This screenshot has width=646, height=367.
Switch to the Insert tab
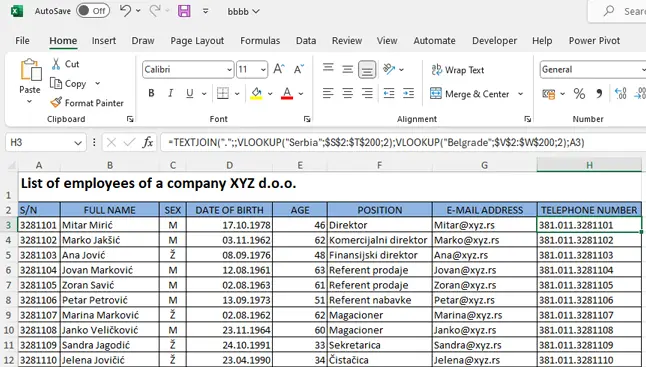pos(103,40)
